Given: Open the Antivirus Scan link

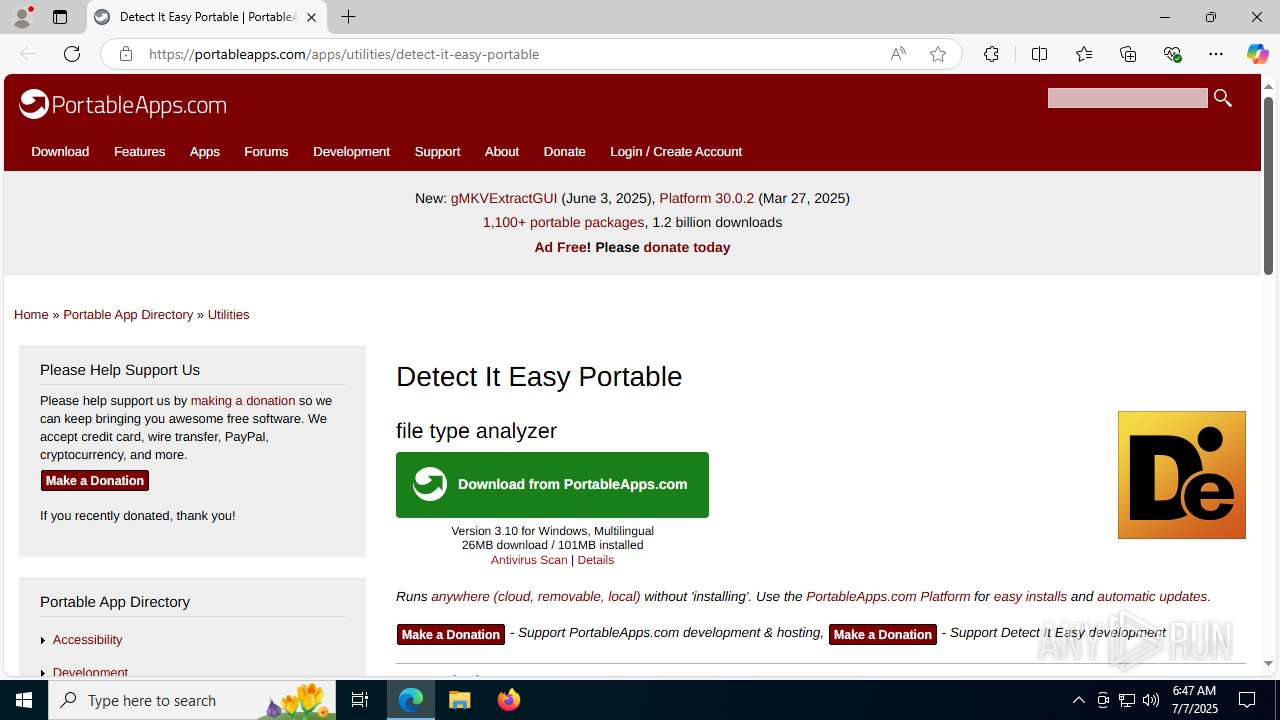Looking at the screenshot, I should click(529, 560).
